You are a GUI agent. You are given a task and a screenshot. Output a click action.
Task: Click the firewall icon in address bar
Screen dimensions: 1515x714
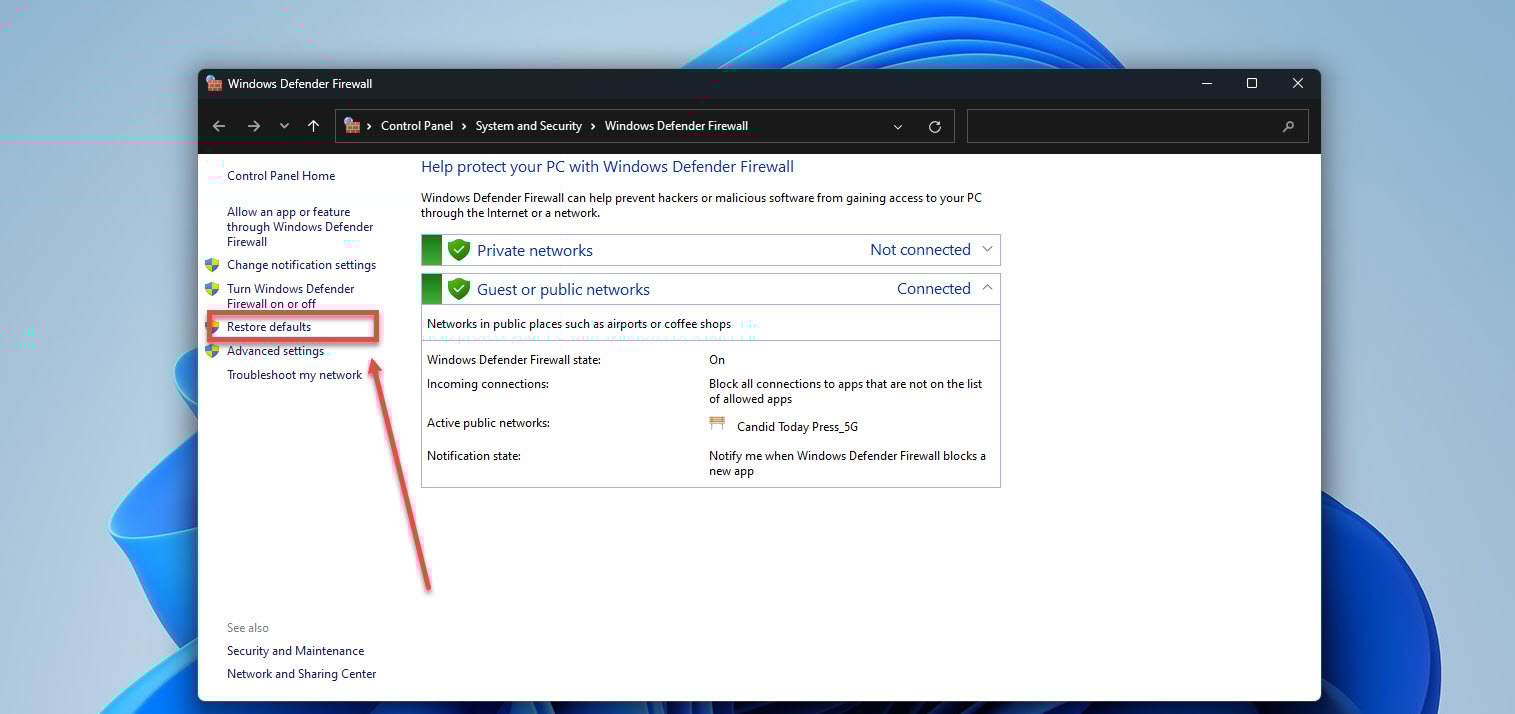[352, 126]
